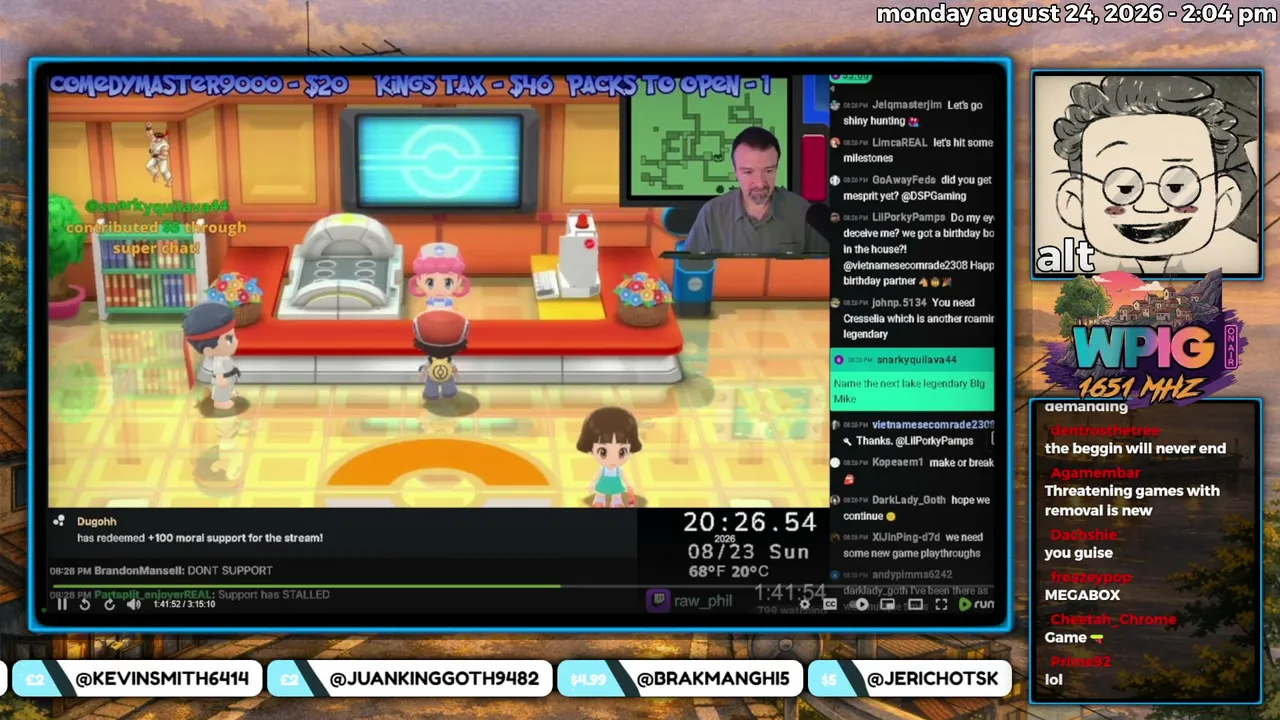
Task: Toggle closed captions (CC)
Action: pos(830,604)
